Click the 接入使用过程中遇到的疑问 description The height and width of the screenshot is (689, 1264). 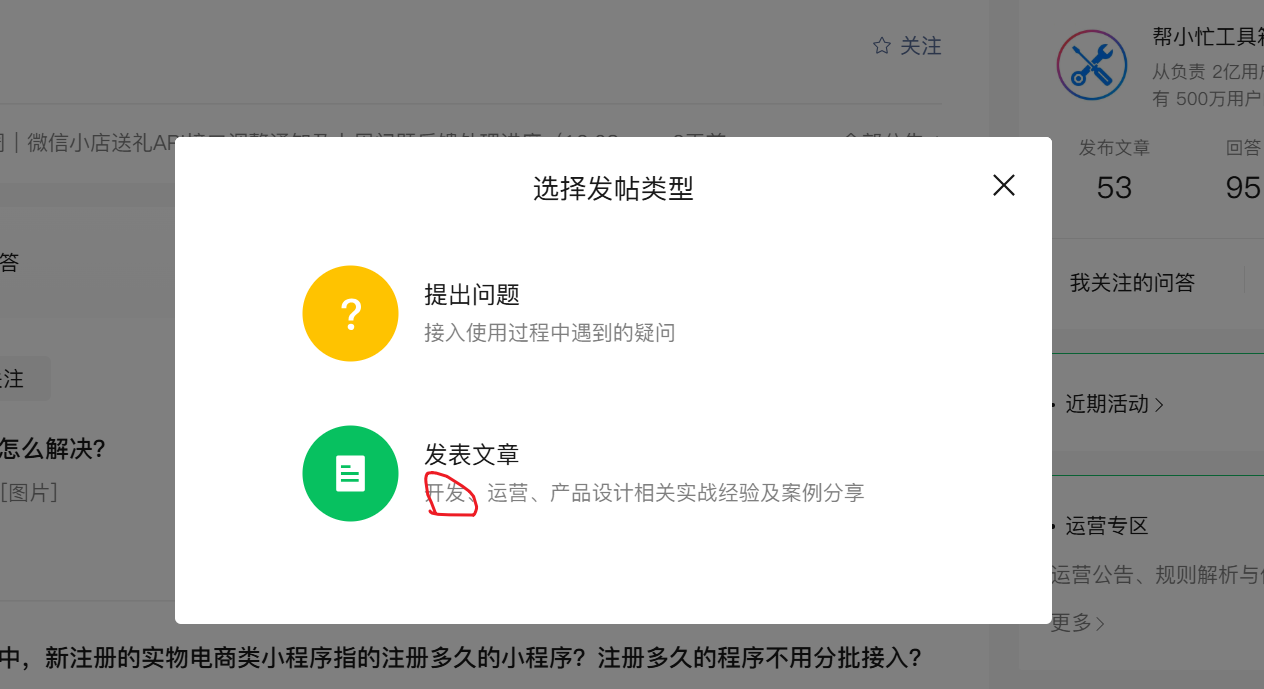pyautogui.click(x=550, y=333)
